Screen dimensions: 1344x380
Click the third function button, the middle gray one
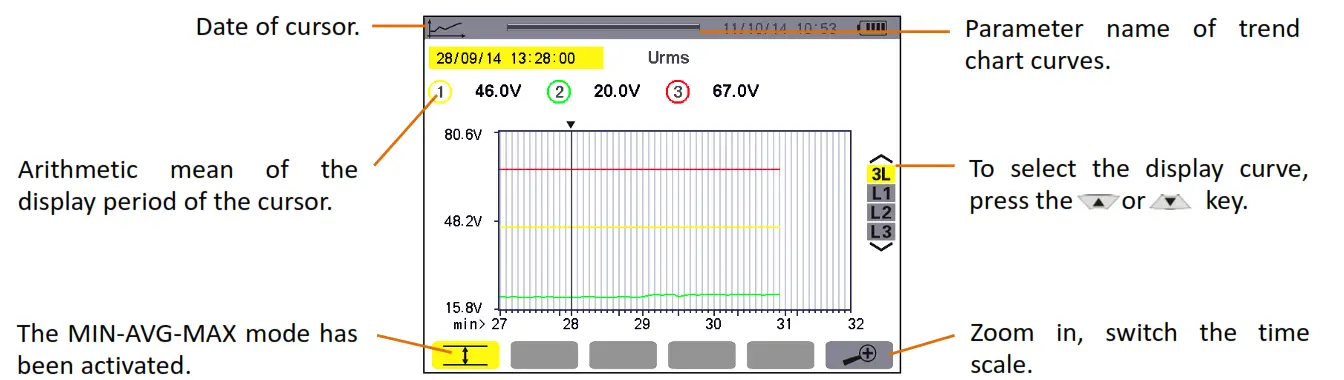pyautogui.click(x=623, y=355)
